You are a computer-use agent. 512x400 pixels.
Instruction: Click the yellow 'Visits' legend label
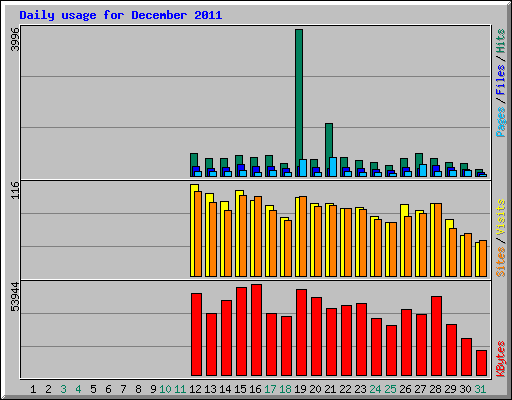(501, 218)
